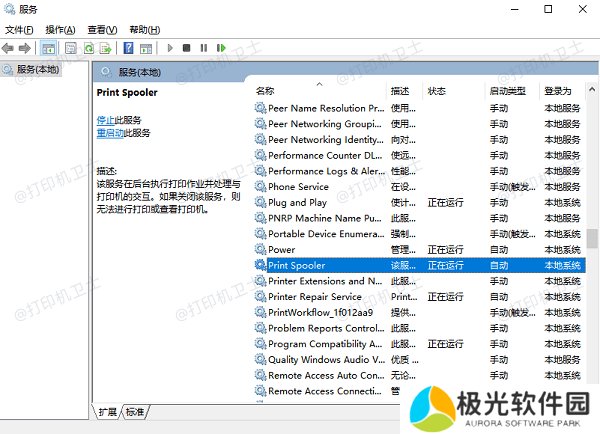
Task: Switch to the 扩展 tab
Action: point(108,412)
